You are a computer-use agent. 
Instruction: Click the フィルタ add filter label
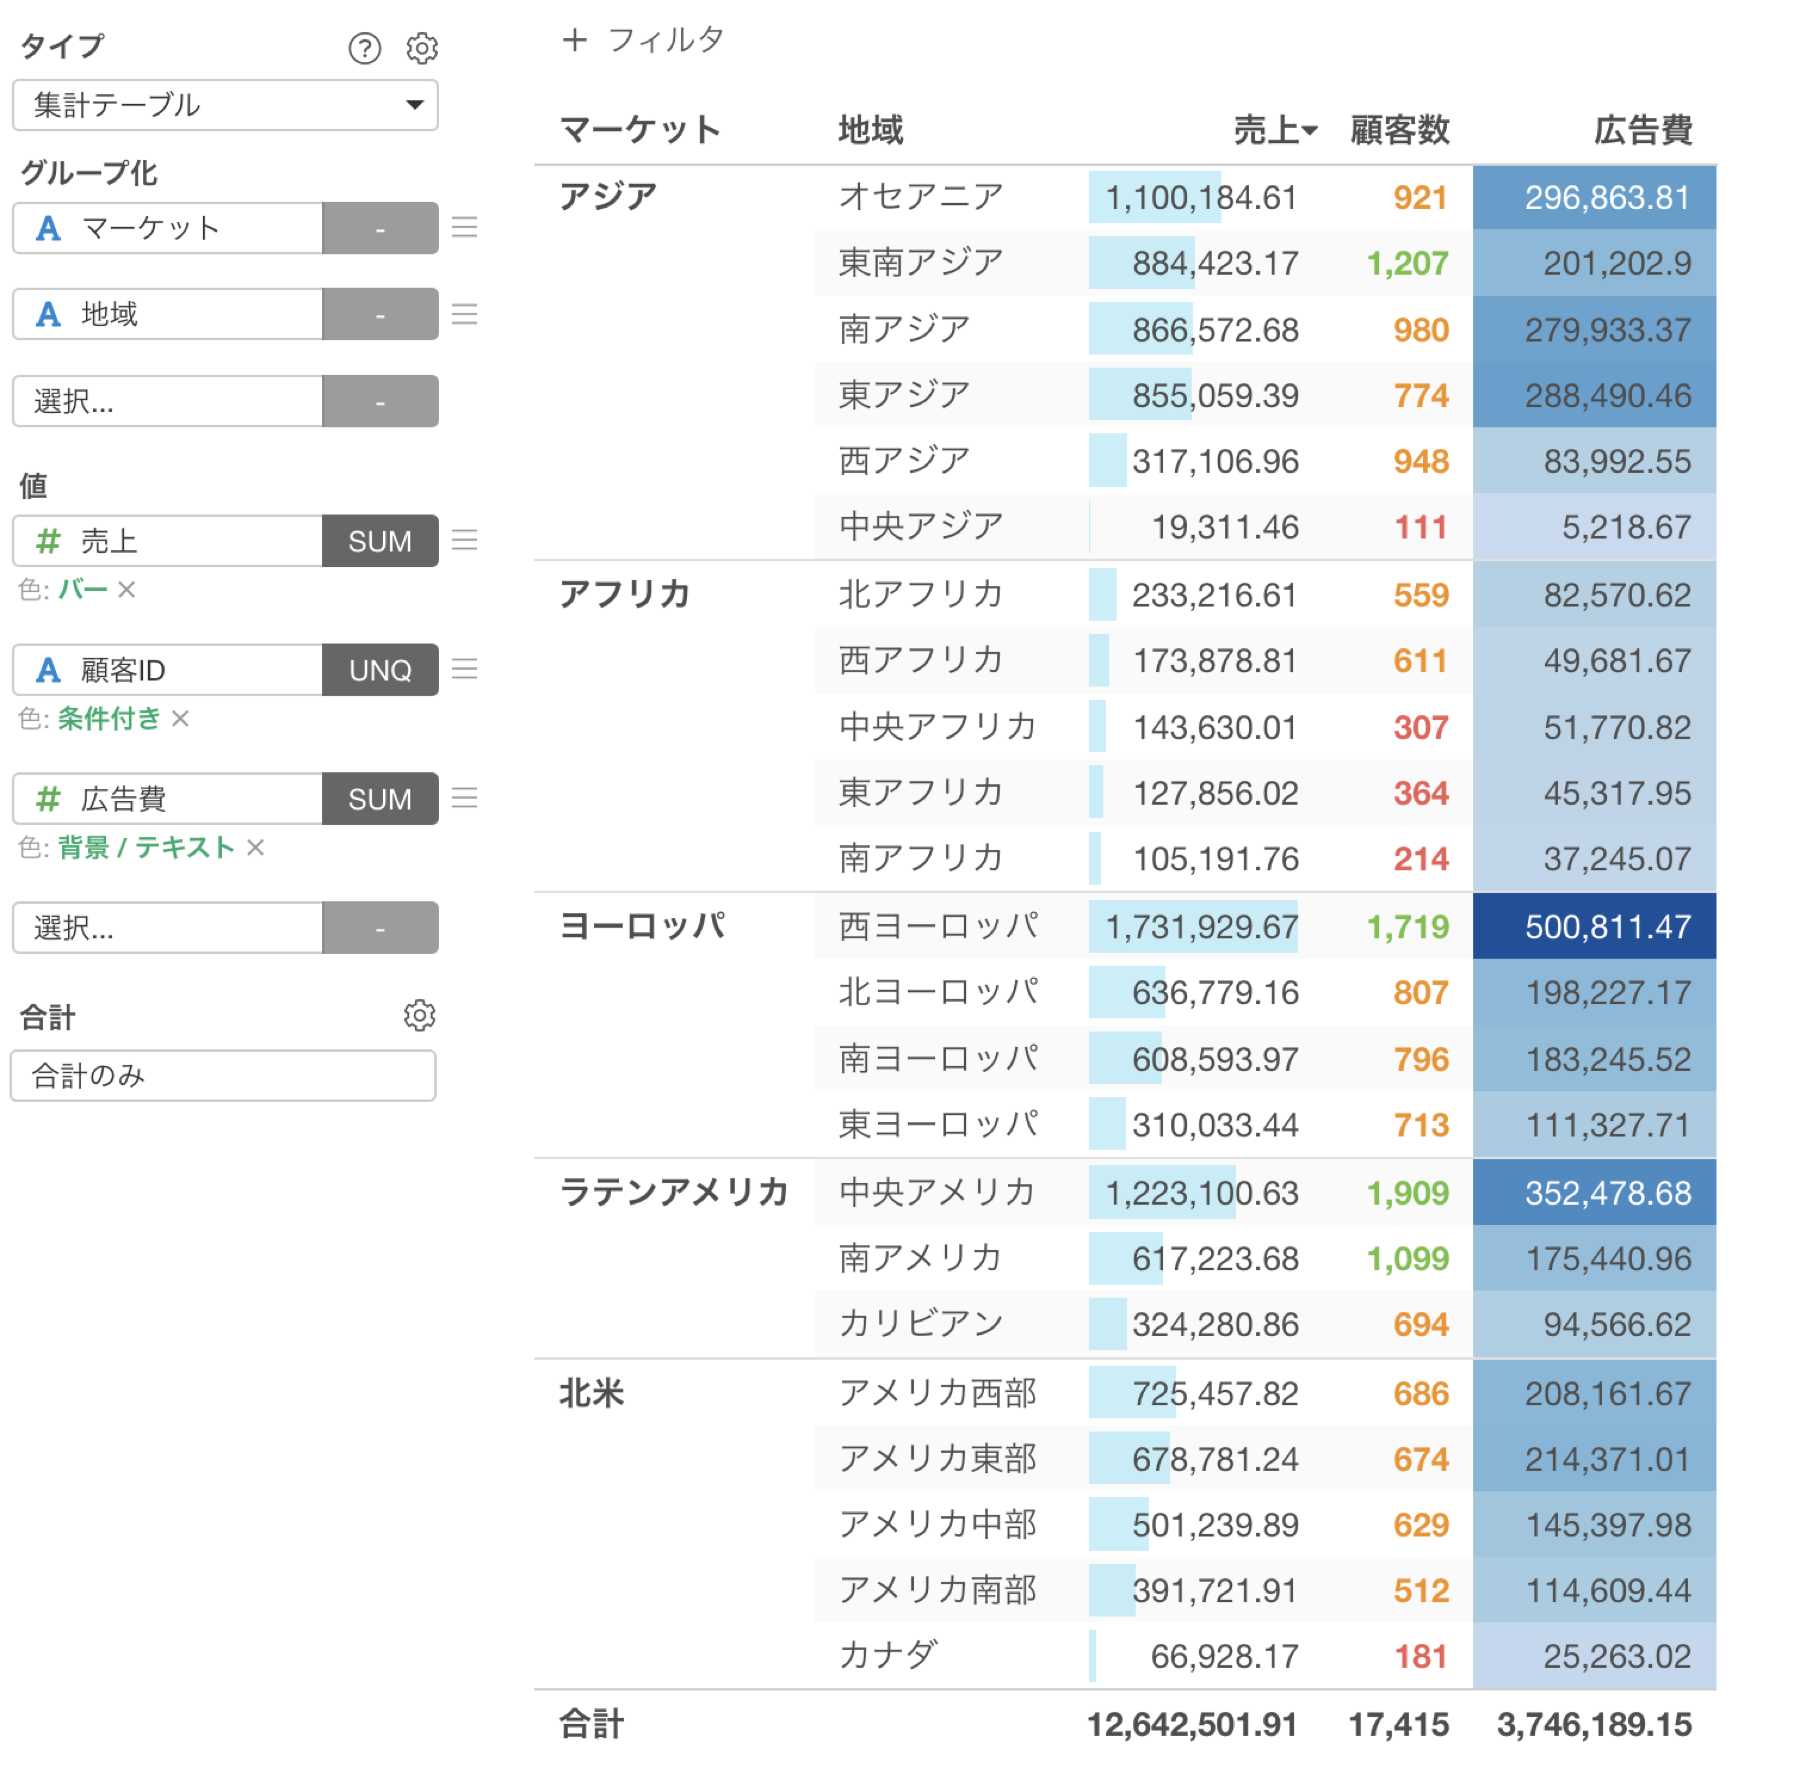[666, 40]
